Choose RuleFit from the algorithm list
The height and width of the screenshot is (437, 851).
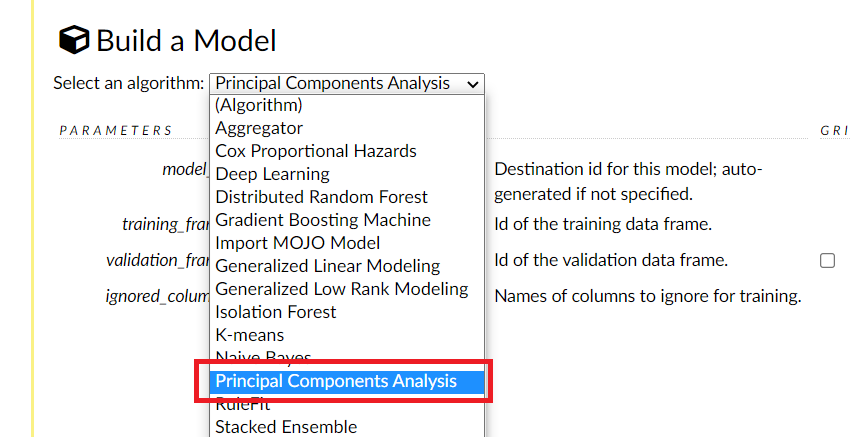tap(243, 405)
